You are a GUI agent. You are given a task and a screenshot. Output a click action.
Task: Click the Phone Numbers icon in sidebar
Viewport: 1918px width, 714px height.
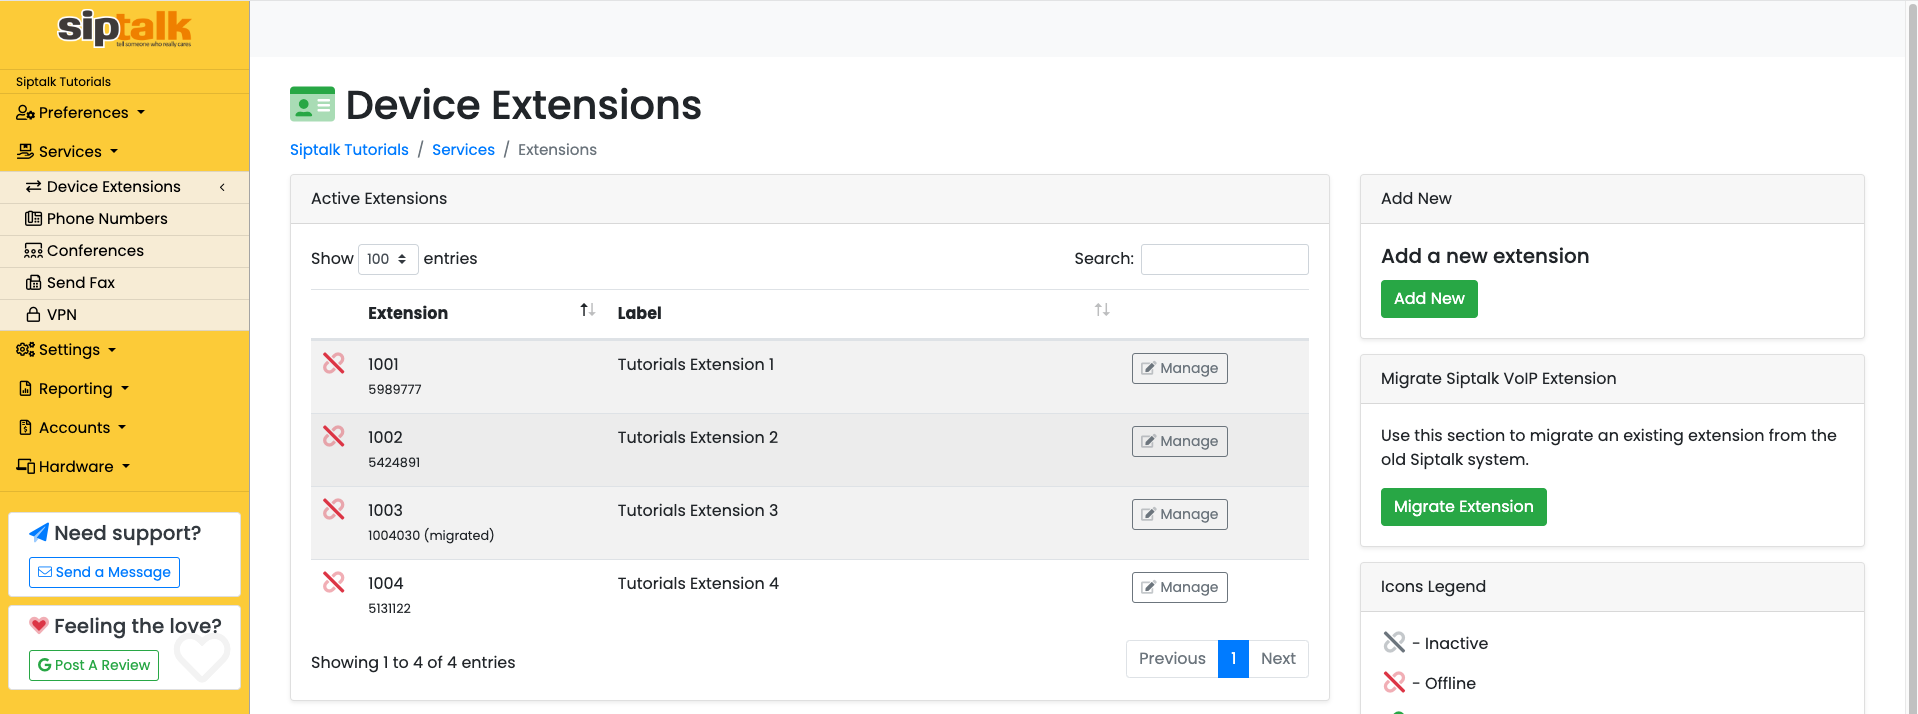[x=33, y=218]
